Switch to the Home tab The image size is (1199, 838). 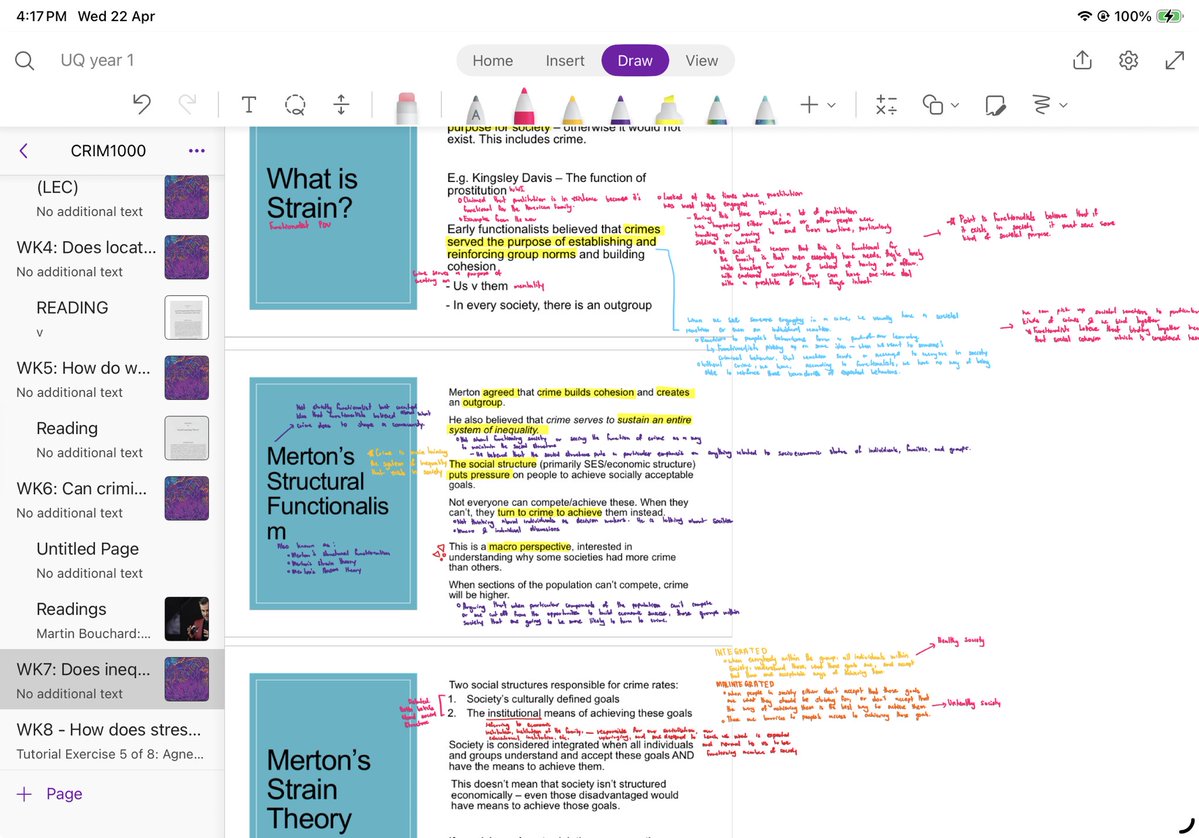coord(492,60)
